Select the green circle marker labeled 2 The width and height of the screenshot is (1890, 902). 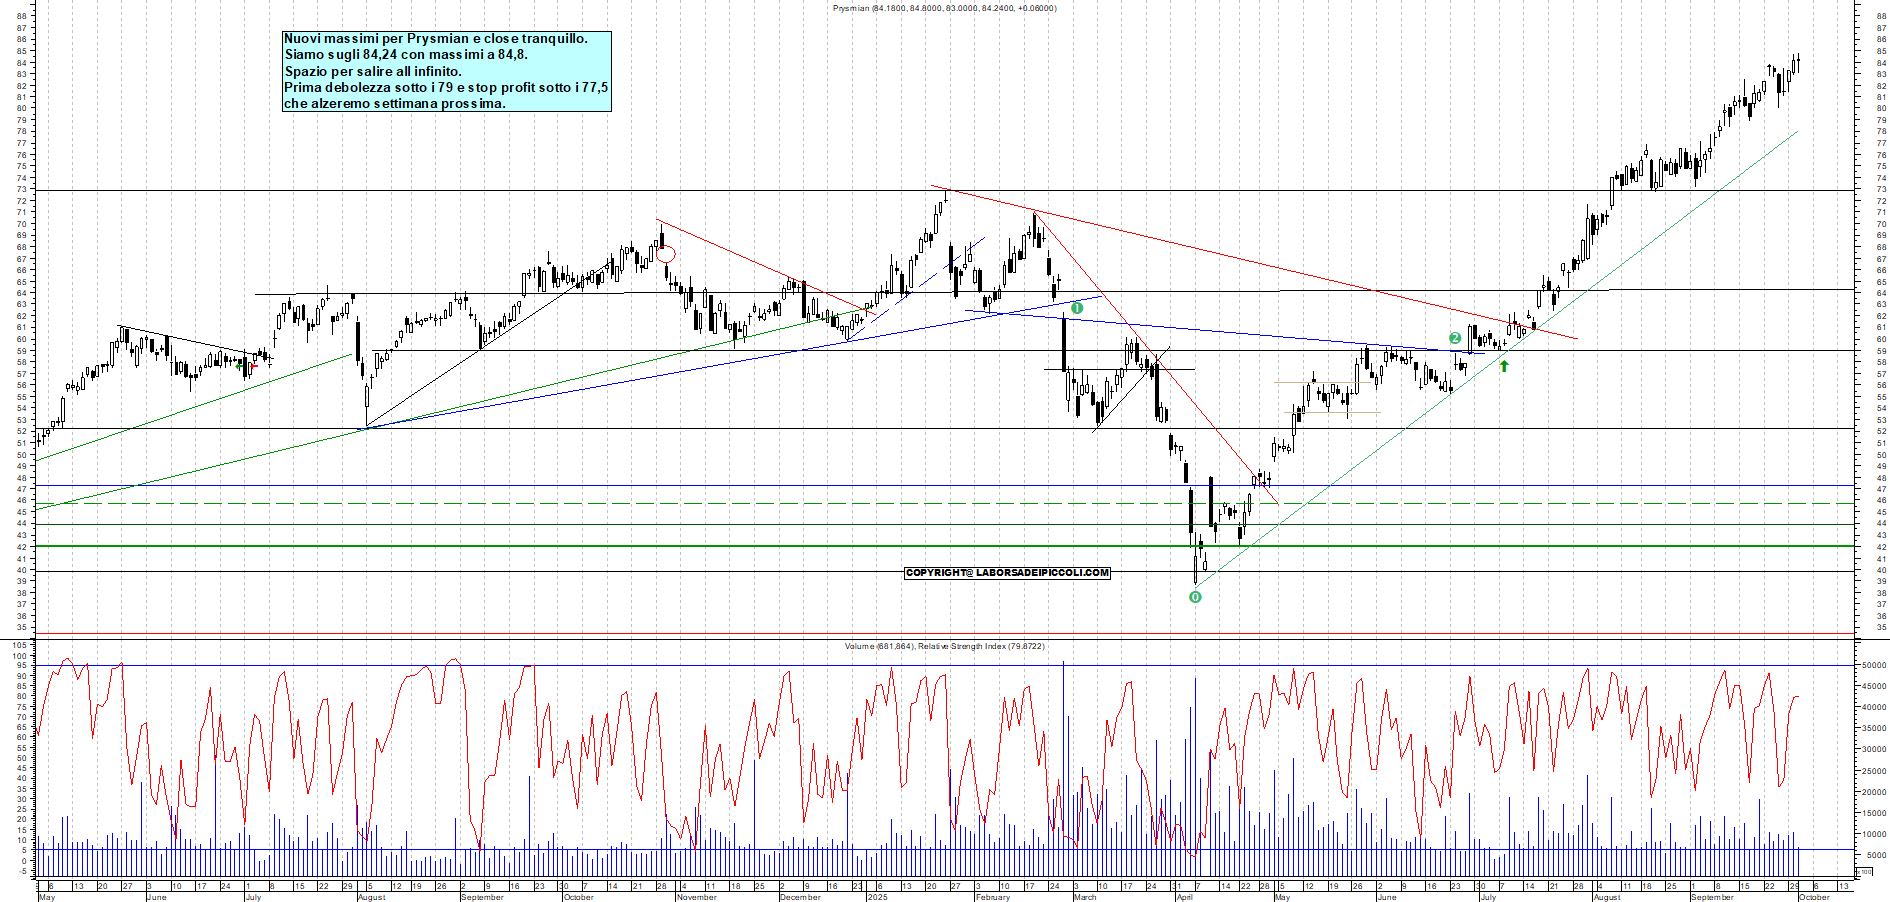tap(1455, 339)
